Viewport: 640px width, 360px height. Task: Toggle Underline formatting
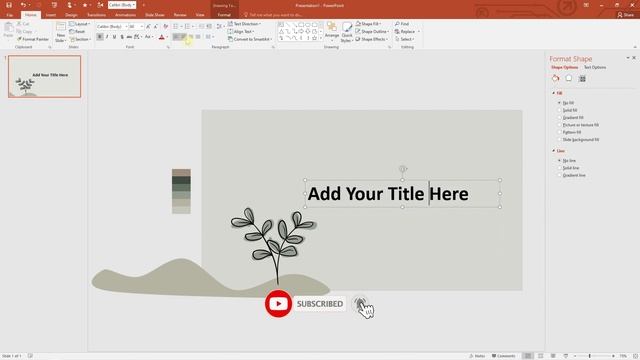(x=115, y=37)
